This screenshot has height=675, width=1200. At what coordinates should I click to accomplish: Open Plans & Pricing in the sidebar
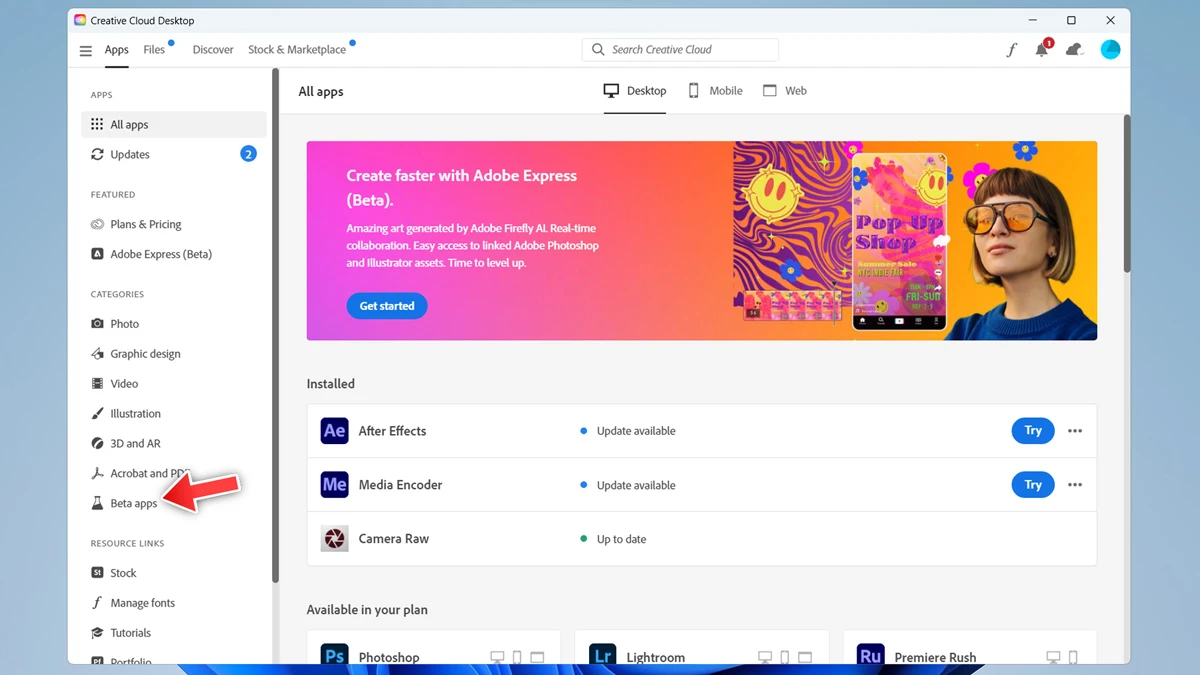pos(174,224)
